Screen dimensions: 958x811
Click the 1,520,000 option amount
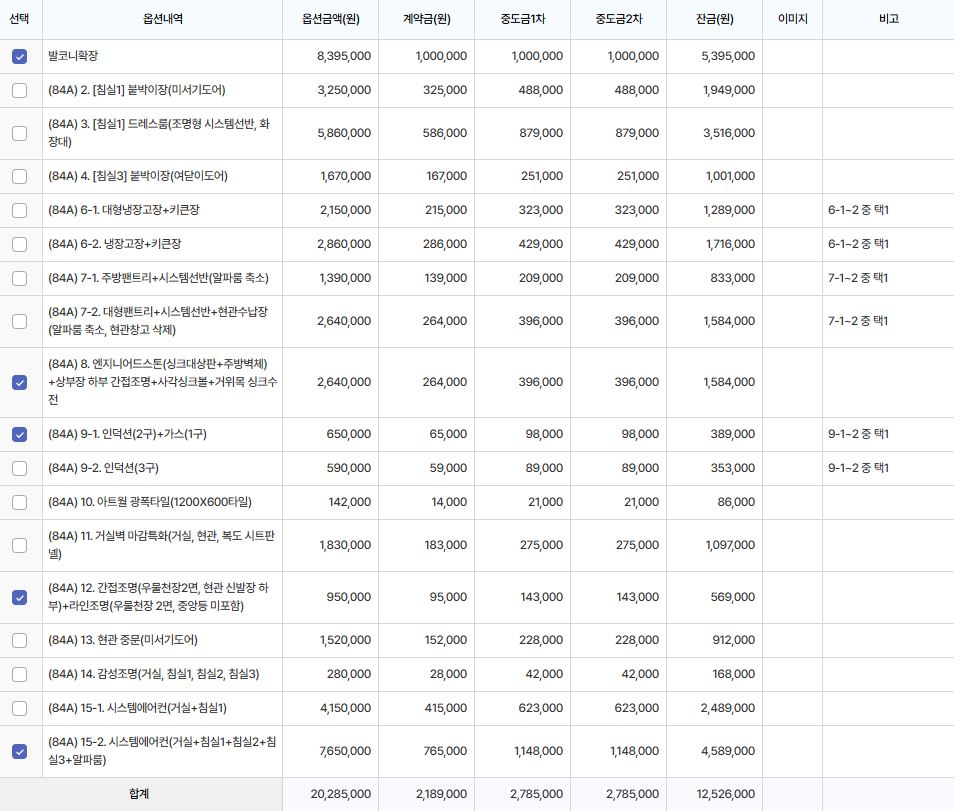[345, 640]
